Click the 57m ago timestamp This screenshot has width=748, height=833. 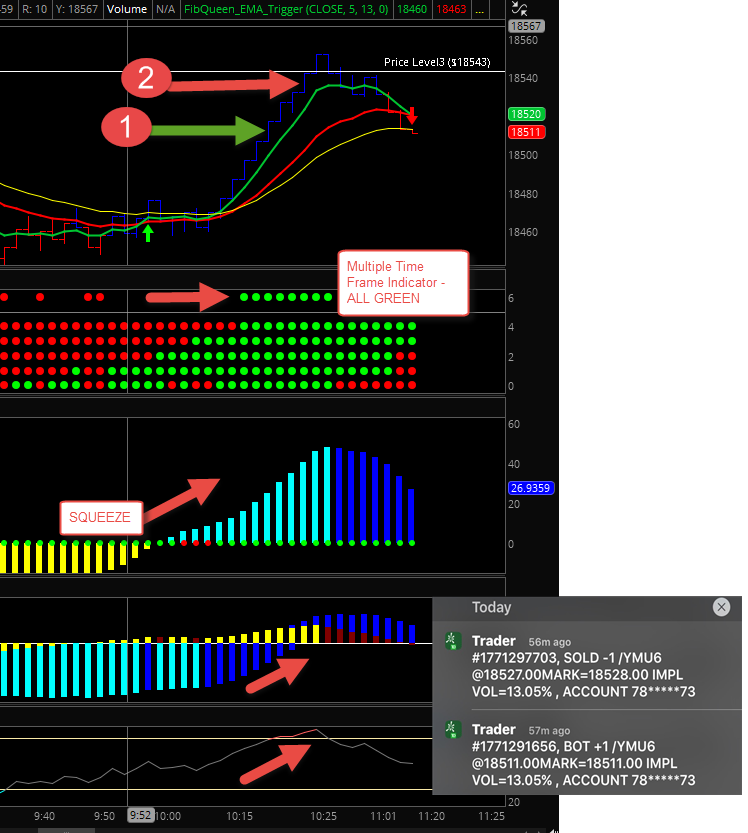tap(549, 730)
